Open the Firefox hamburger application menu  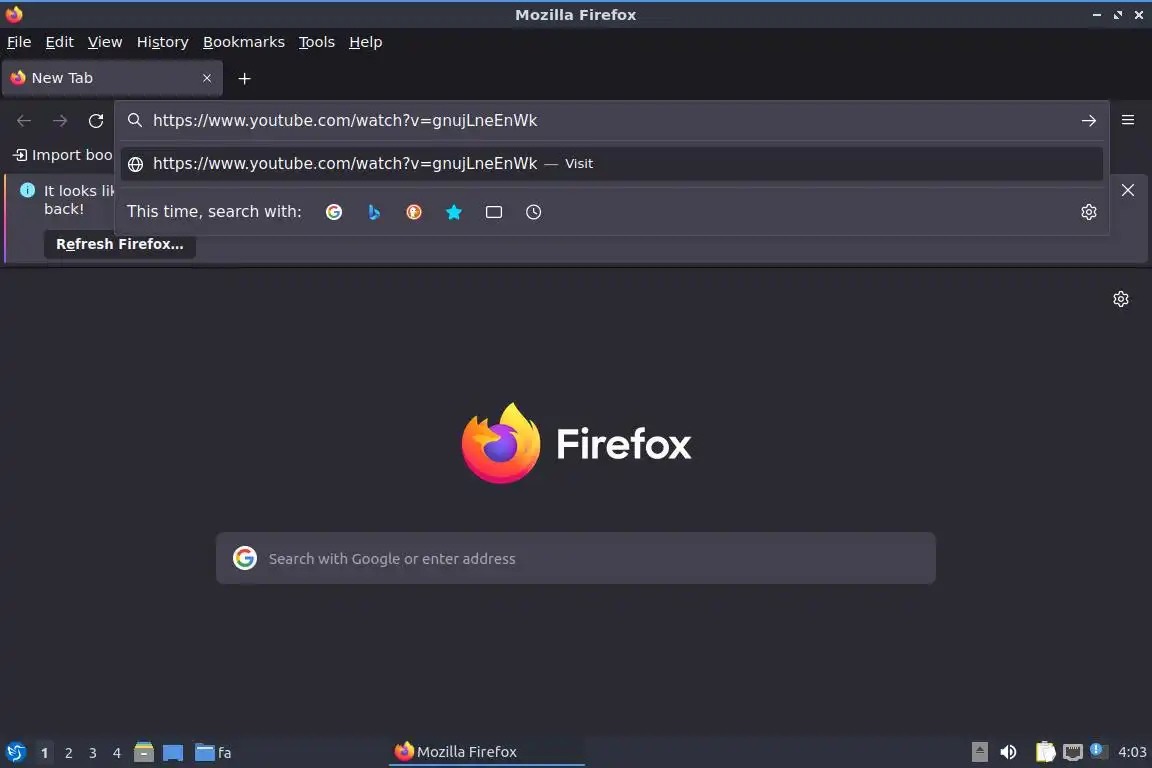point(1128,120)
